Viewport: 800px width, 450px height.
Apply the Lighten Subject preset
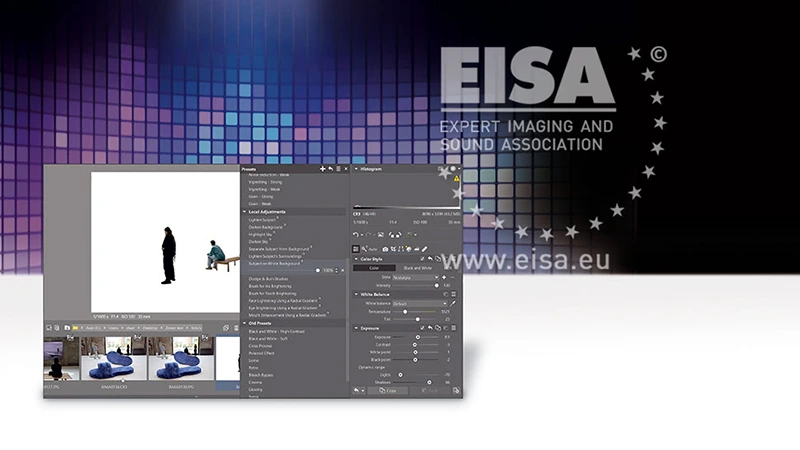pos(262,220)
